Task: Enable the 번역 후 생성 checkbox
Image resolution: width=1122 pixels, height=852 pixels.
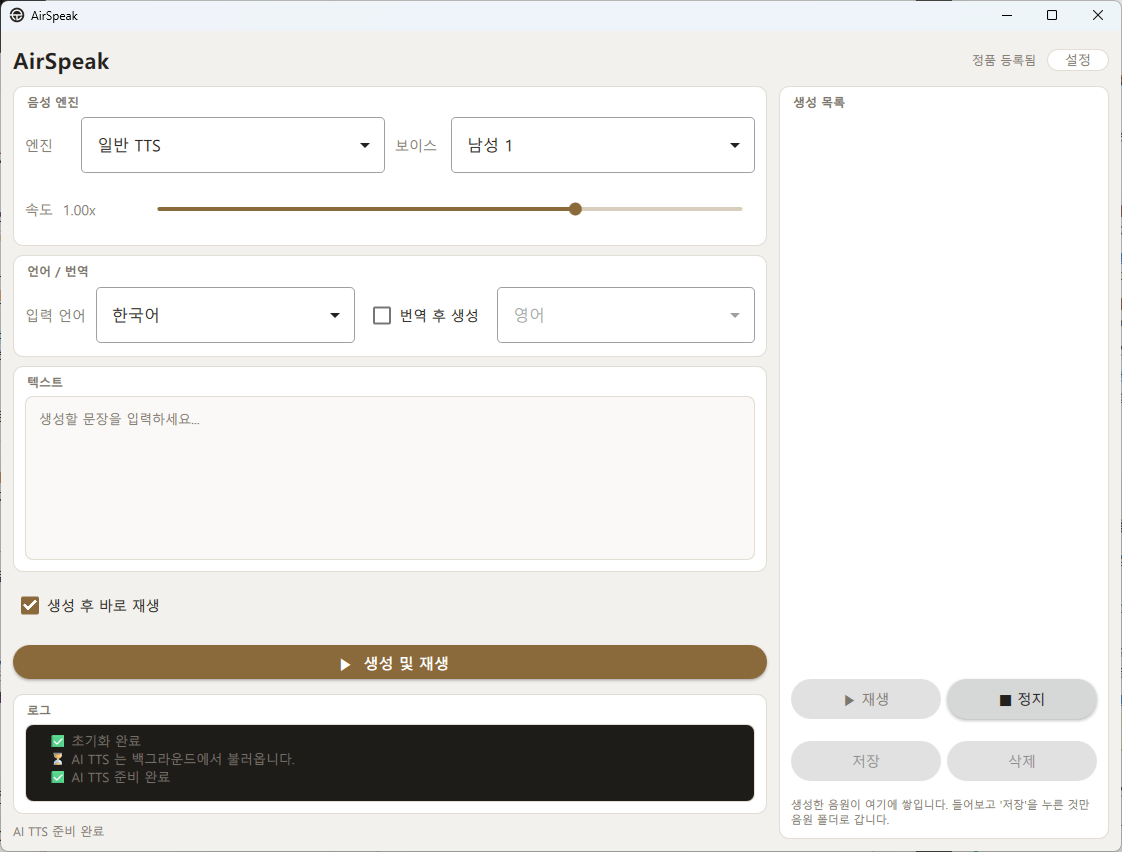Action: (x=382, y=315)
